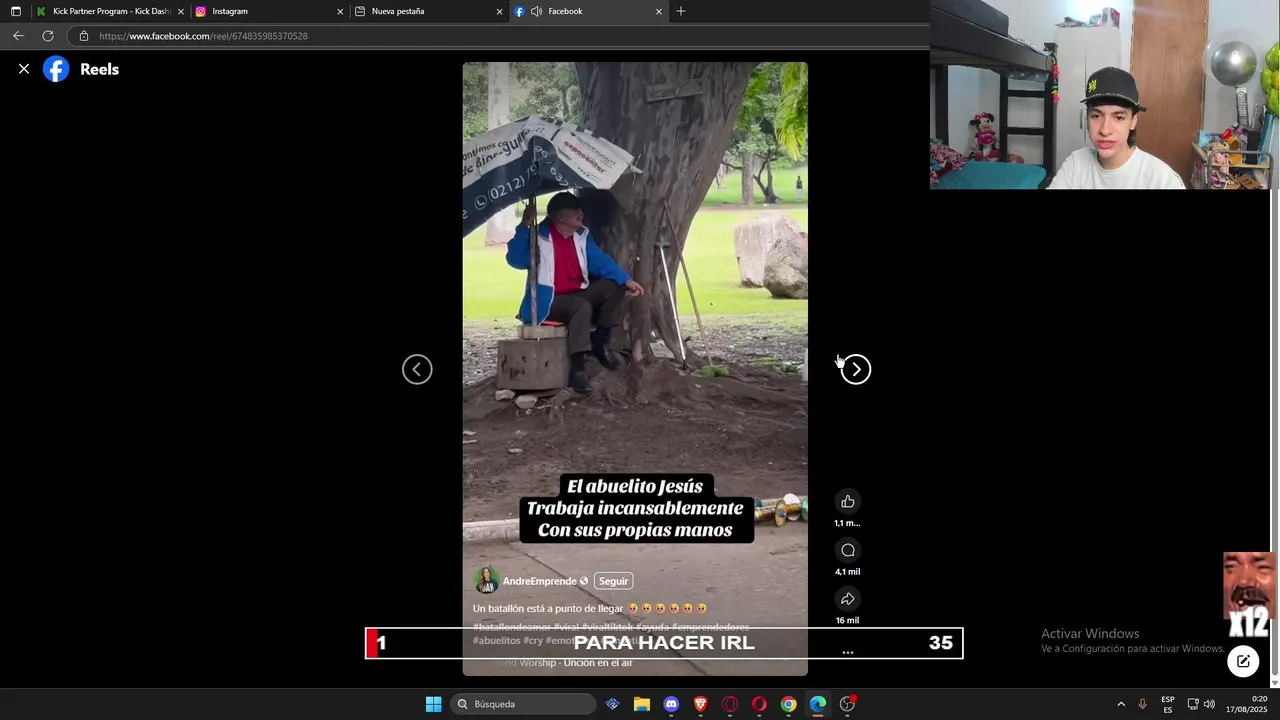Screen dimensions: 1280x720
Task: Click the Facebook logo beside Reels
Action: (56, 69)
